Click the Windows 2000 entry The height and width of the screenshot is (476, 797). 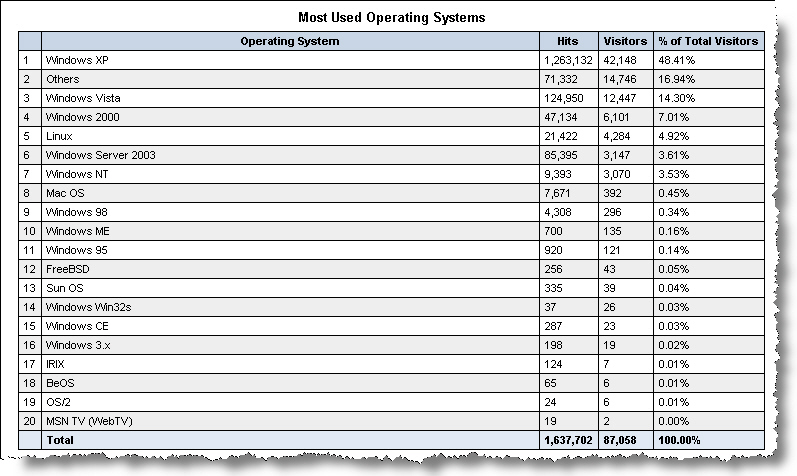80,117
